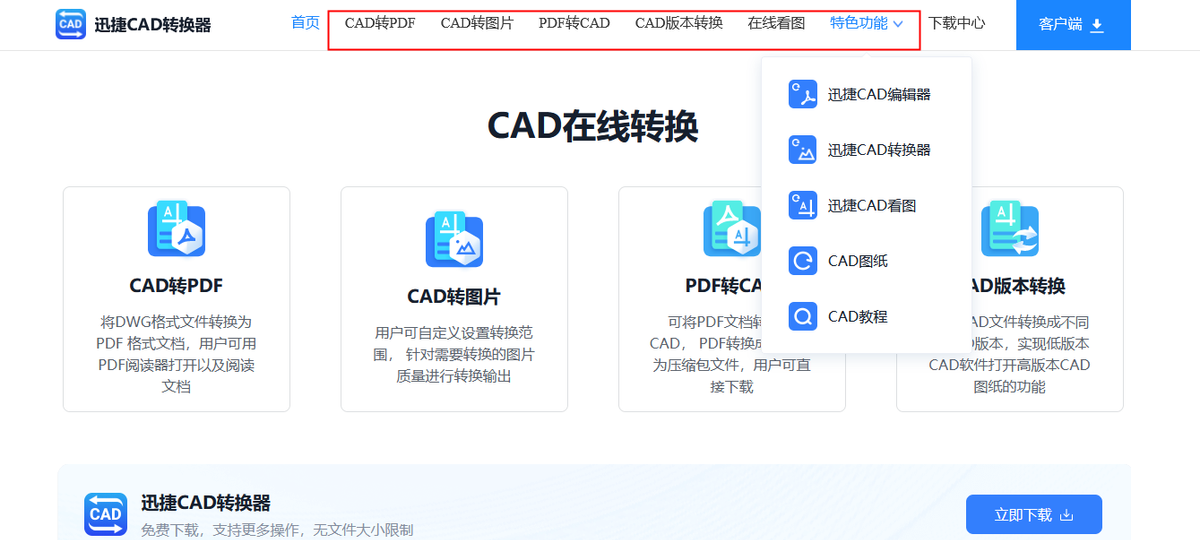Viewport: 1200px width, 540px height.
Task: Click the CAD转图片 card icon
Action: click(x=454, y=239)
